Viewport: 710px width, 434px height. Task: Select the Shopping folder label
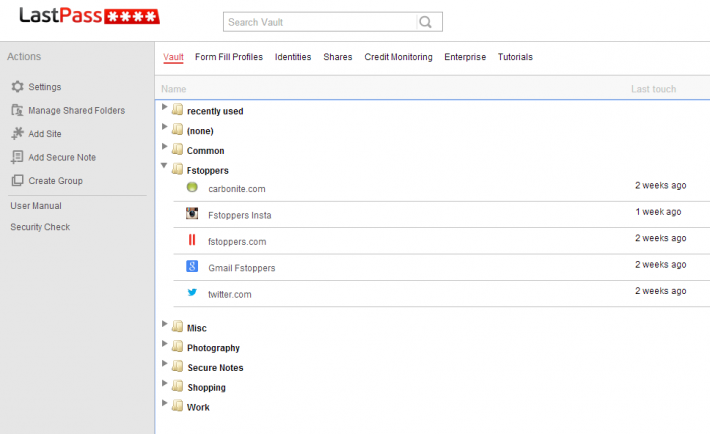tap(206, 388)
